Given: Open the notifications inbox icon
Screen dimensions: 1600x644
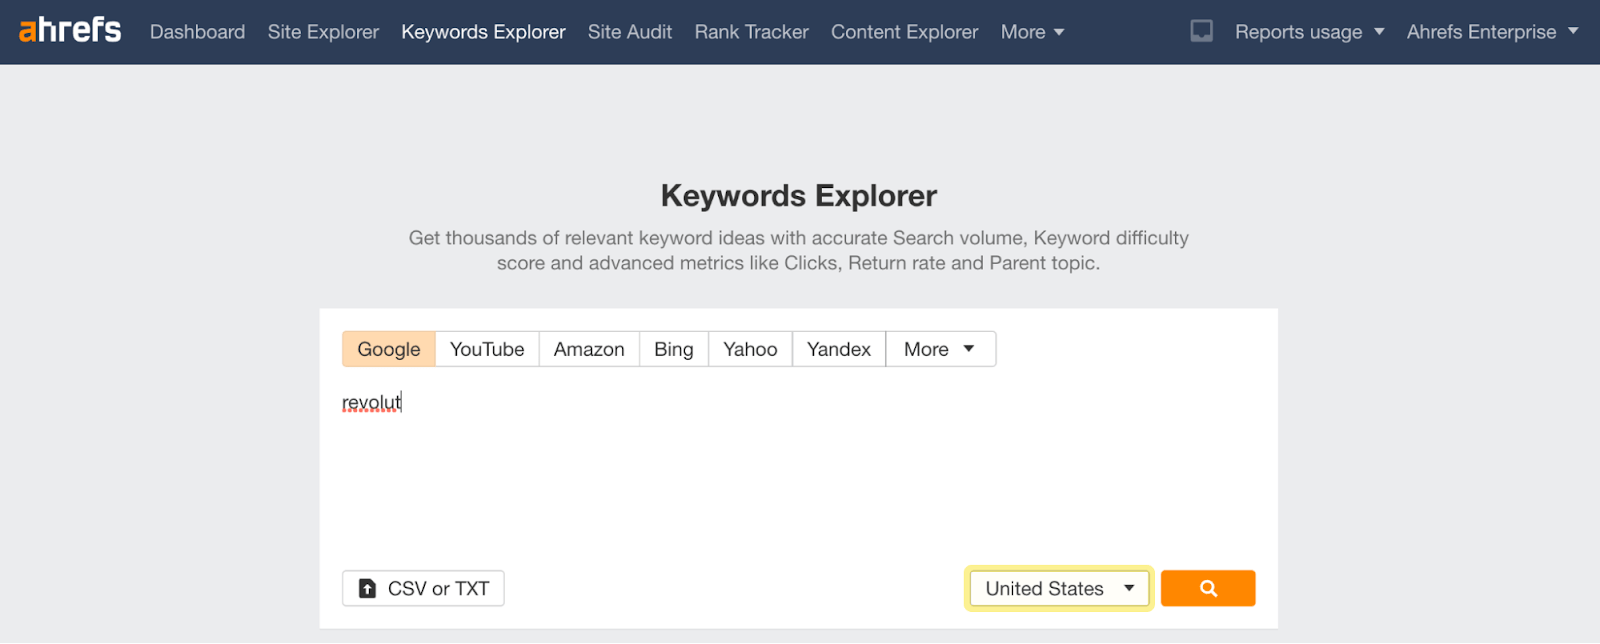Looking at the screenshot, I should (1201, 31).
